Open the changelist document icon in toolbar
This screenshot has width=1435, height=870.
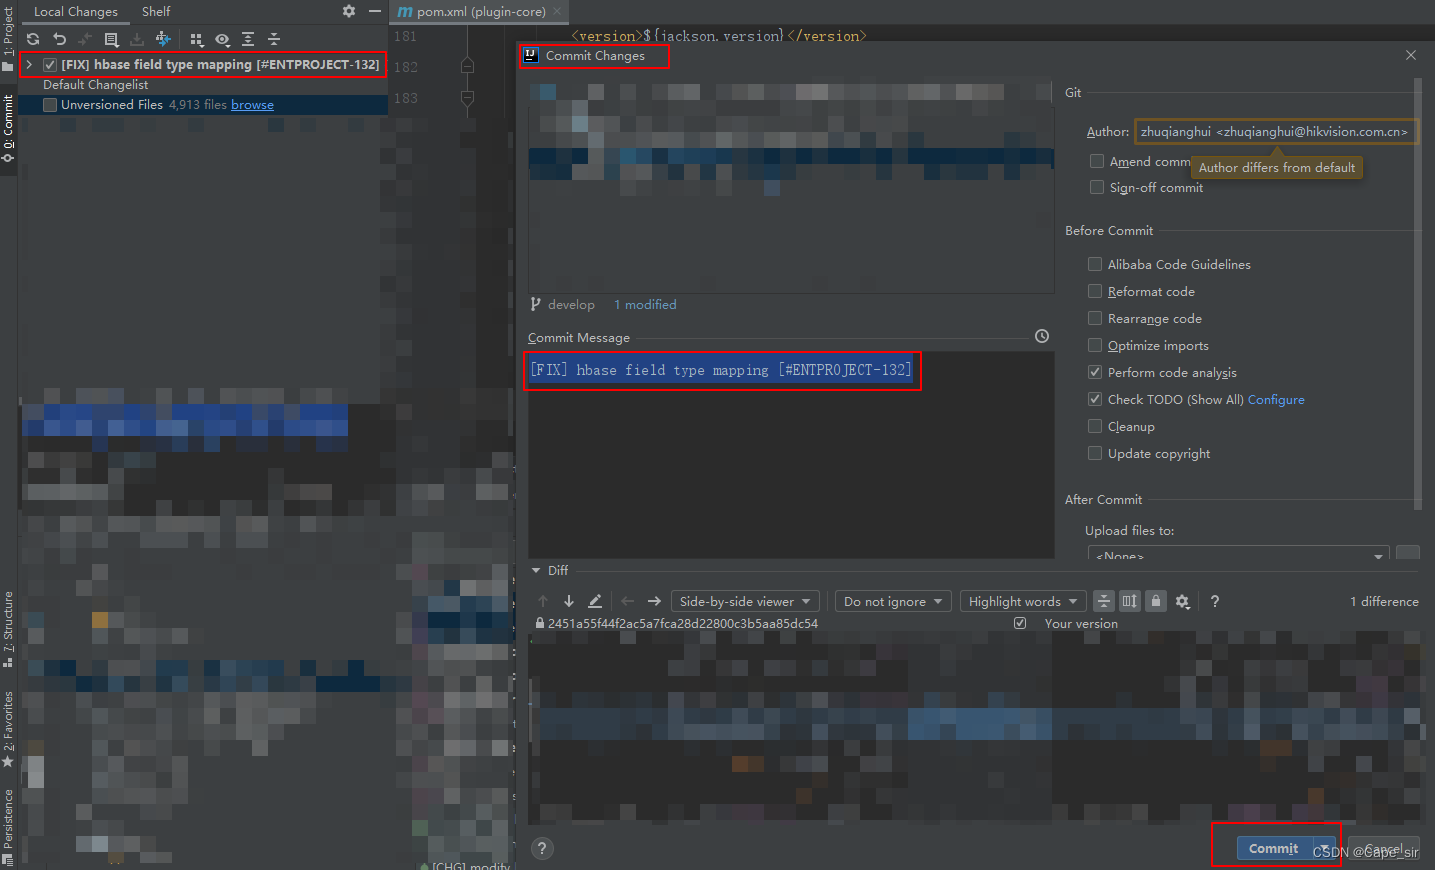coord(111,39)
